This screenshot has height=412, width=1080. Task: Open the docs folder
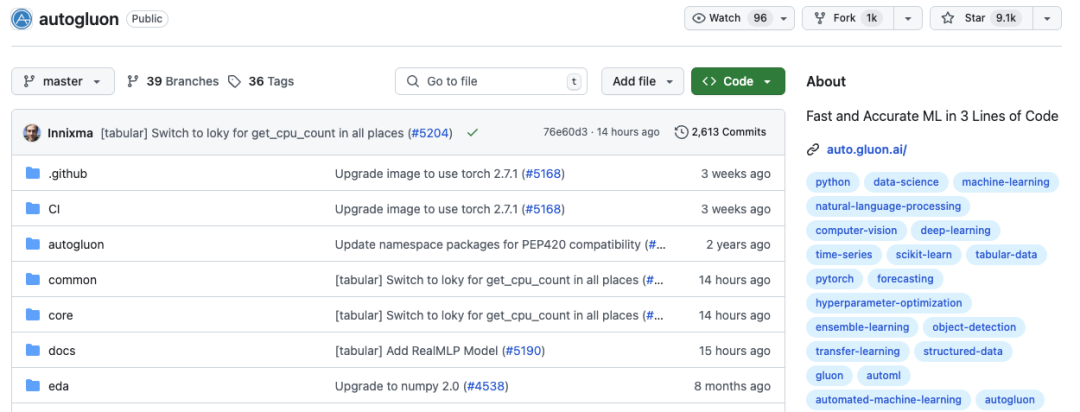[x=62, y=351]
